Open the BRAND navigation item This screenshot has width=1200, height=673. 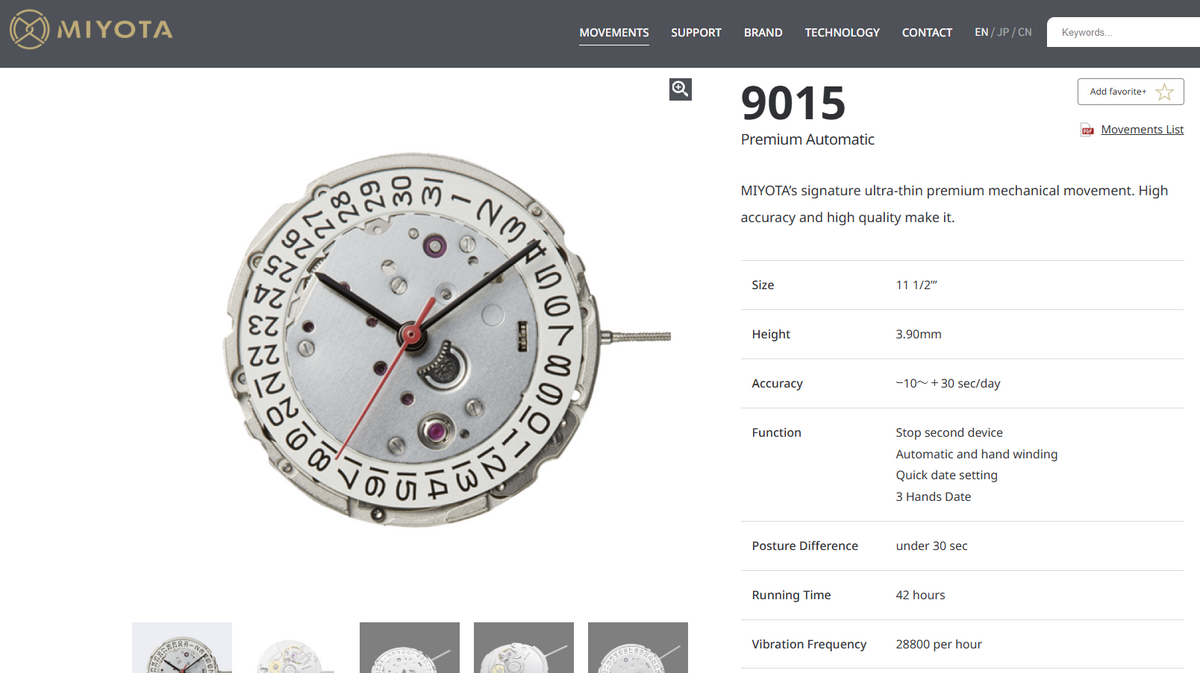[763, 33]
